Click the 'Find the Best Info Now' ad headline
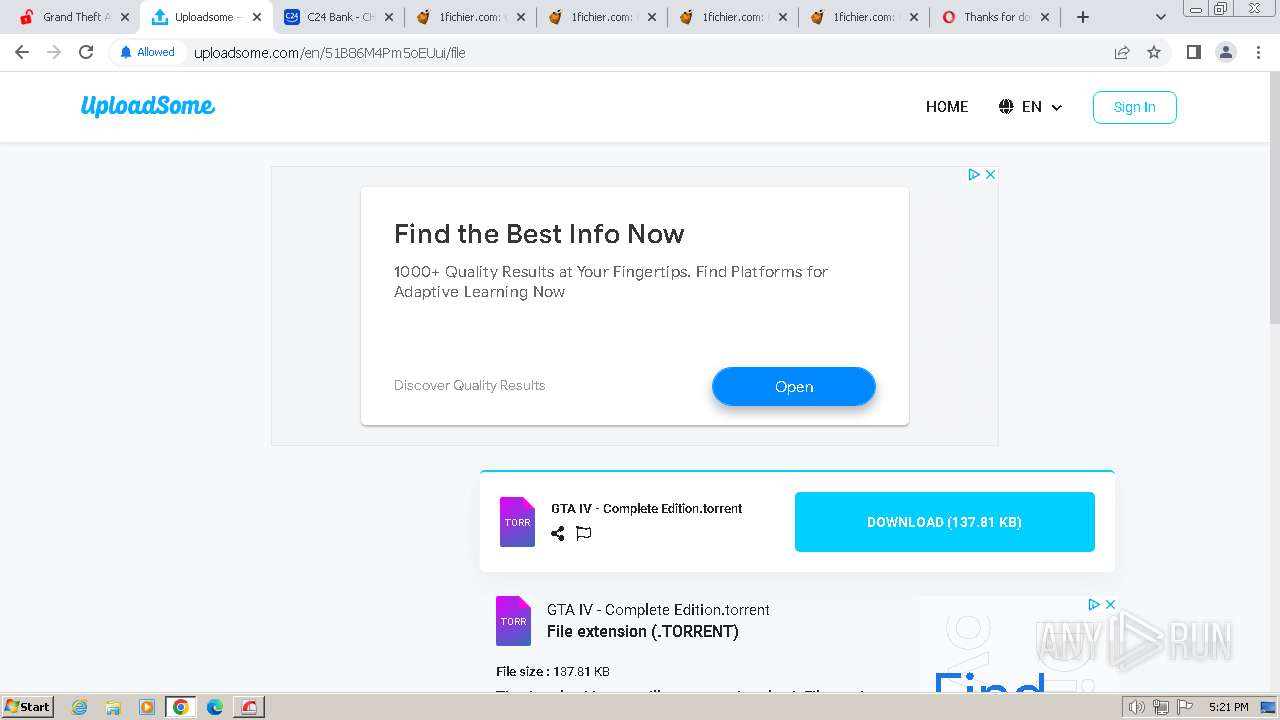Image resolution: width=1280 pixels, height=720 pixels. coord(539,234)
